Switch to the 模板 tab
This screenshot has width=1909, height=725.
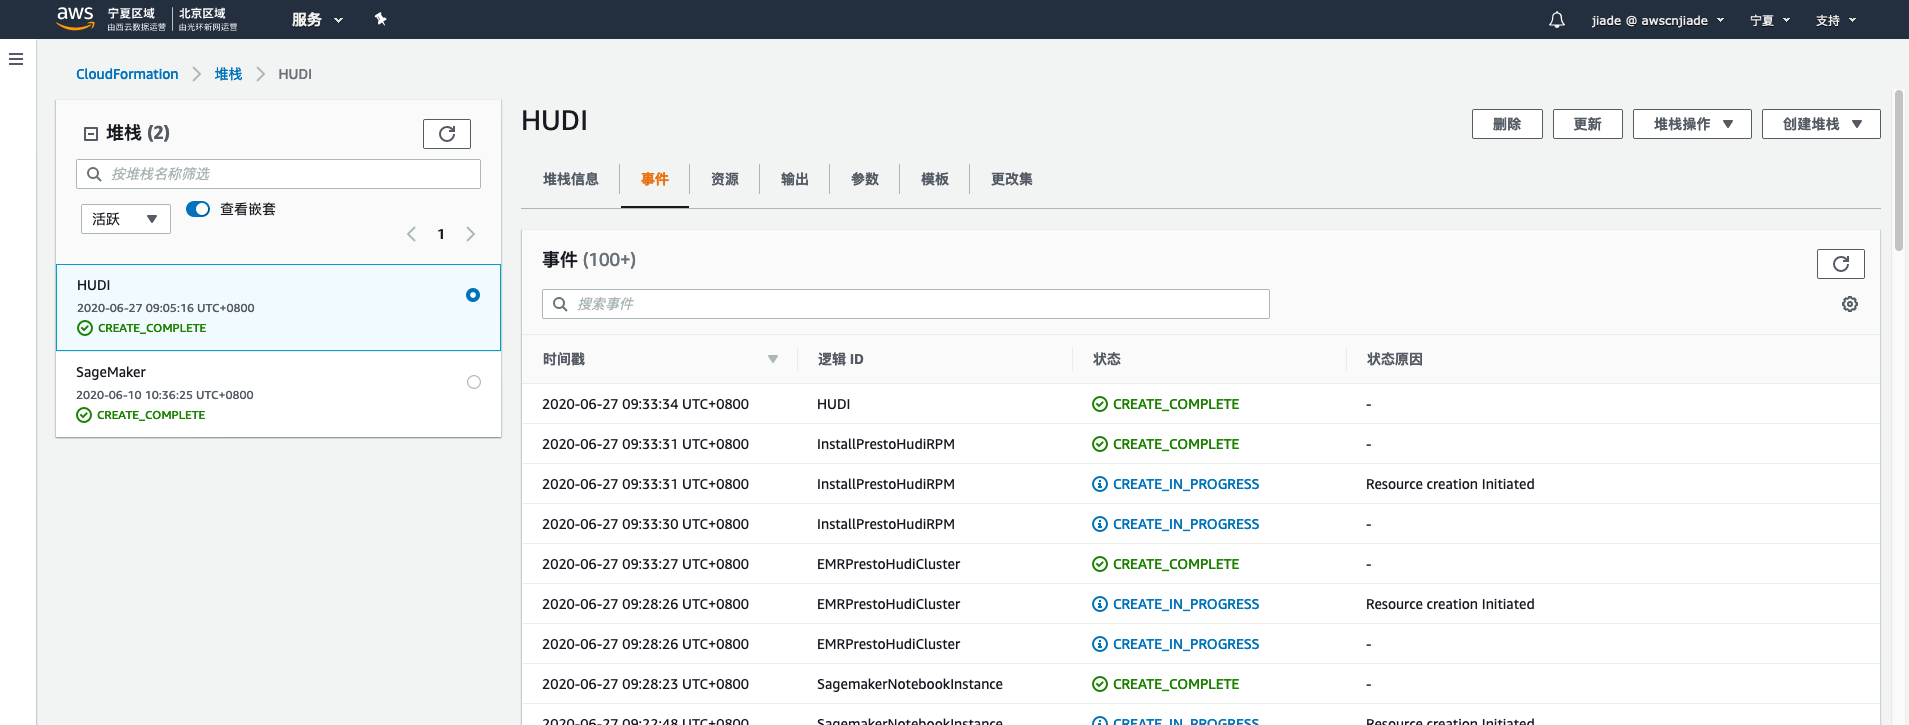coord(934,179)
